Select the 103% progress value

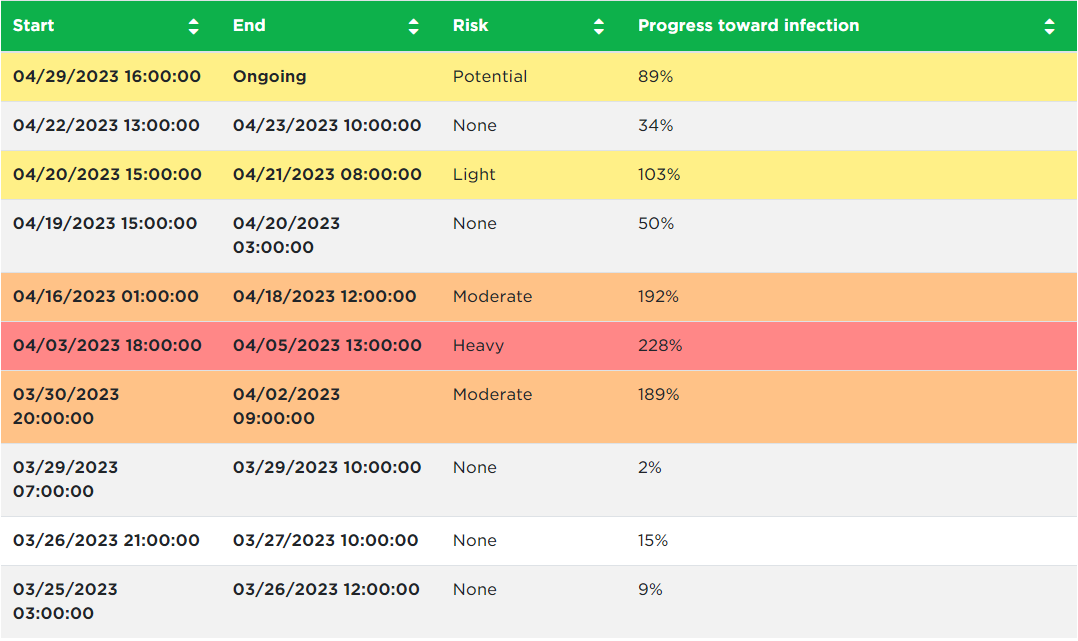pos(659,175)
